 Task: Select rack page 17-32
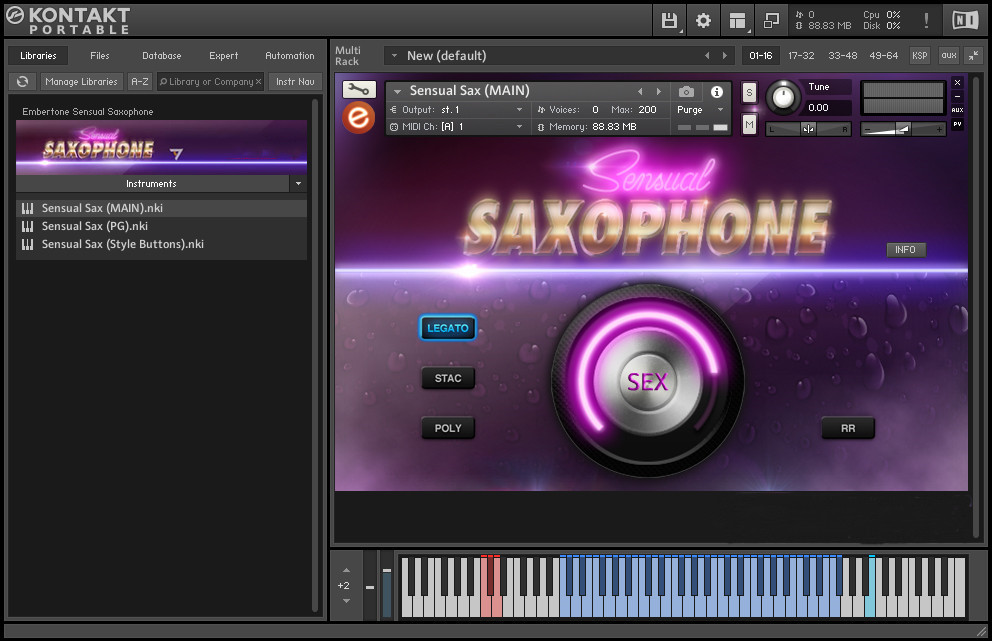point(801,56)
